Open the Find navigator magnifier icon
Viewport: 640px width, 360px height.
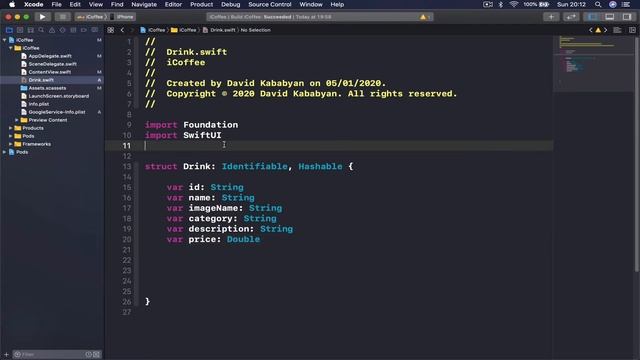click(x=41, y=30)
